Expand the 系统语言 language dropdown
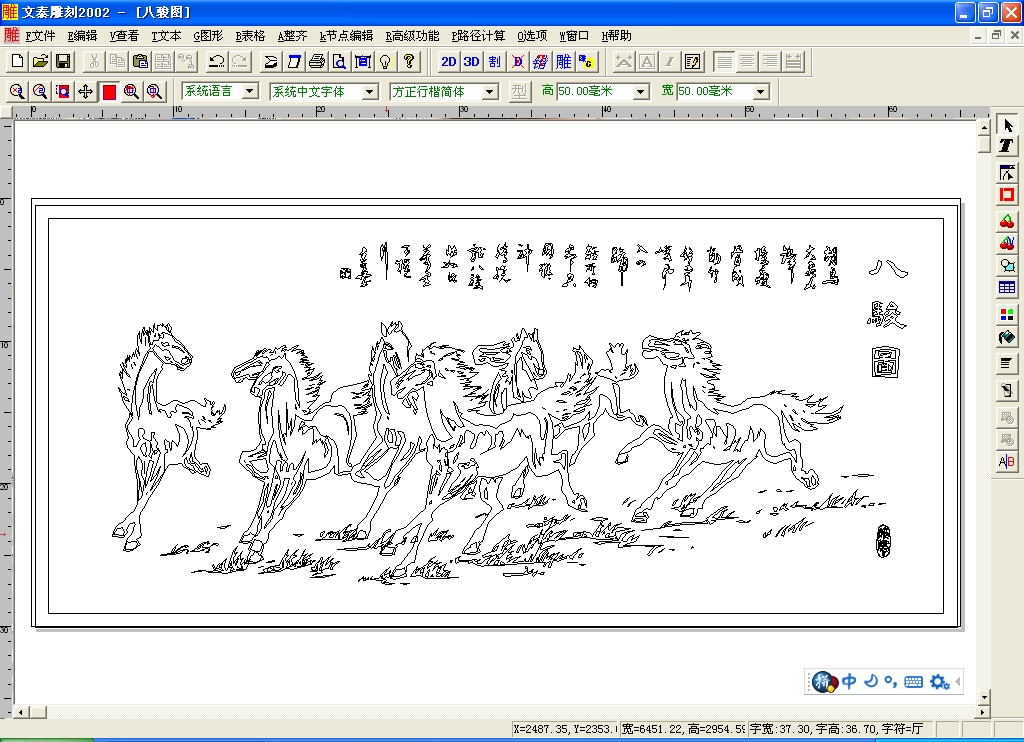This screenshot has width=1024, height=742. pos(246,90)
